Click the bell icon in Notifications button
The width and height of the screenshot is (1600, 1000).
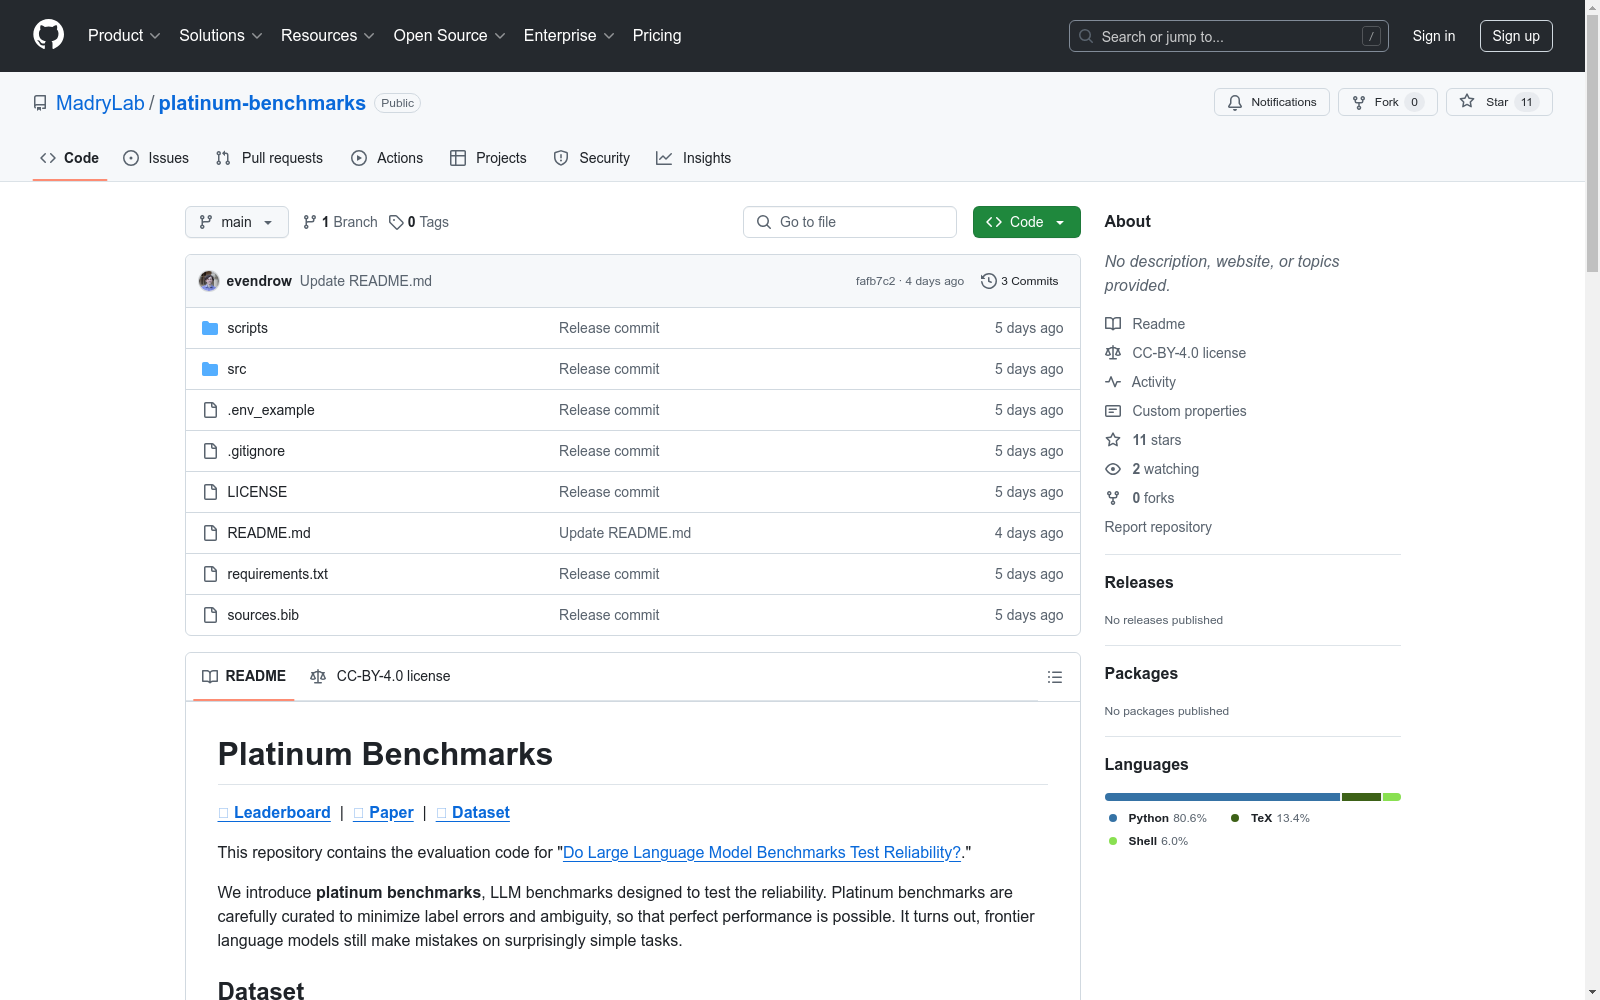1235,102
